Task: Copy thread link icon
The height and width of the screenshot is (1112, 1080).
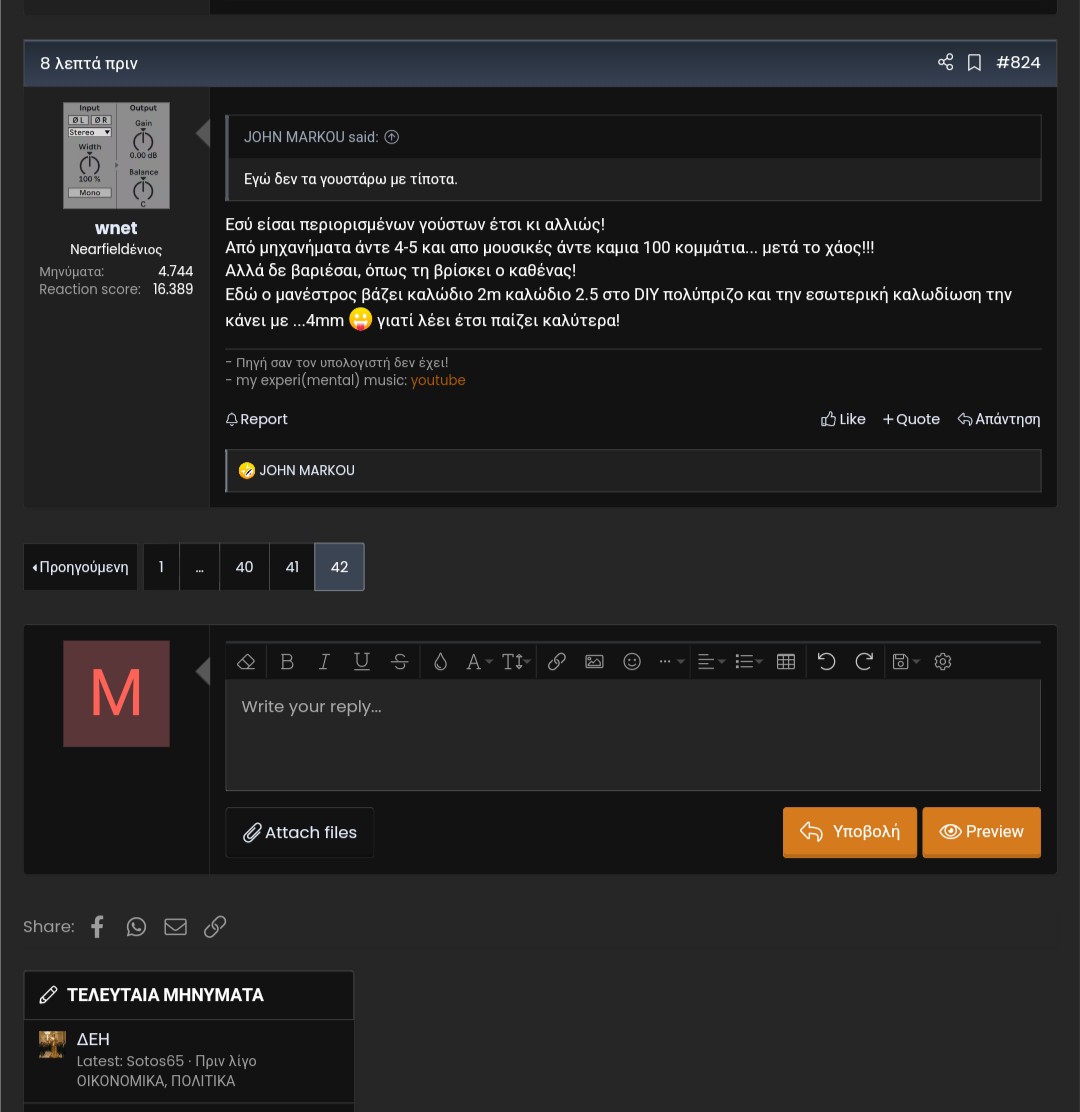Action: tap(215, 927)
